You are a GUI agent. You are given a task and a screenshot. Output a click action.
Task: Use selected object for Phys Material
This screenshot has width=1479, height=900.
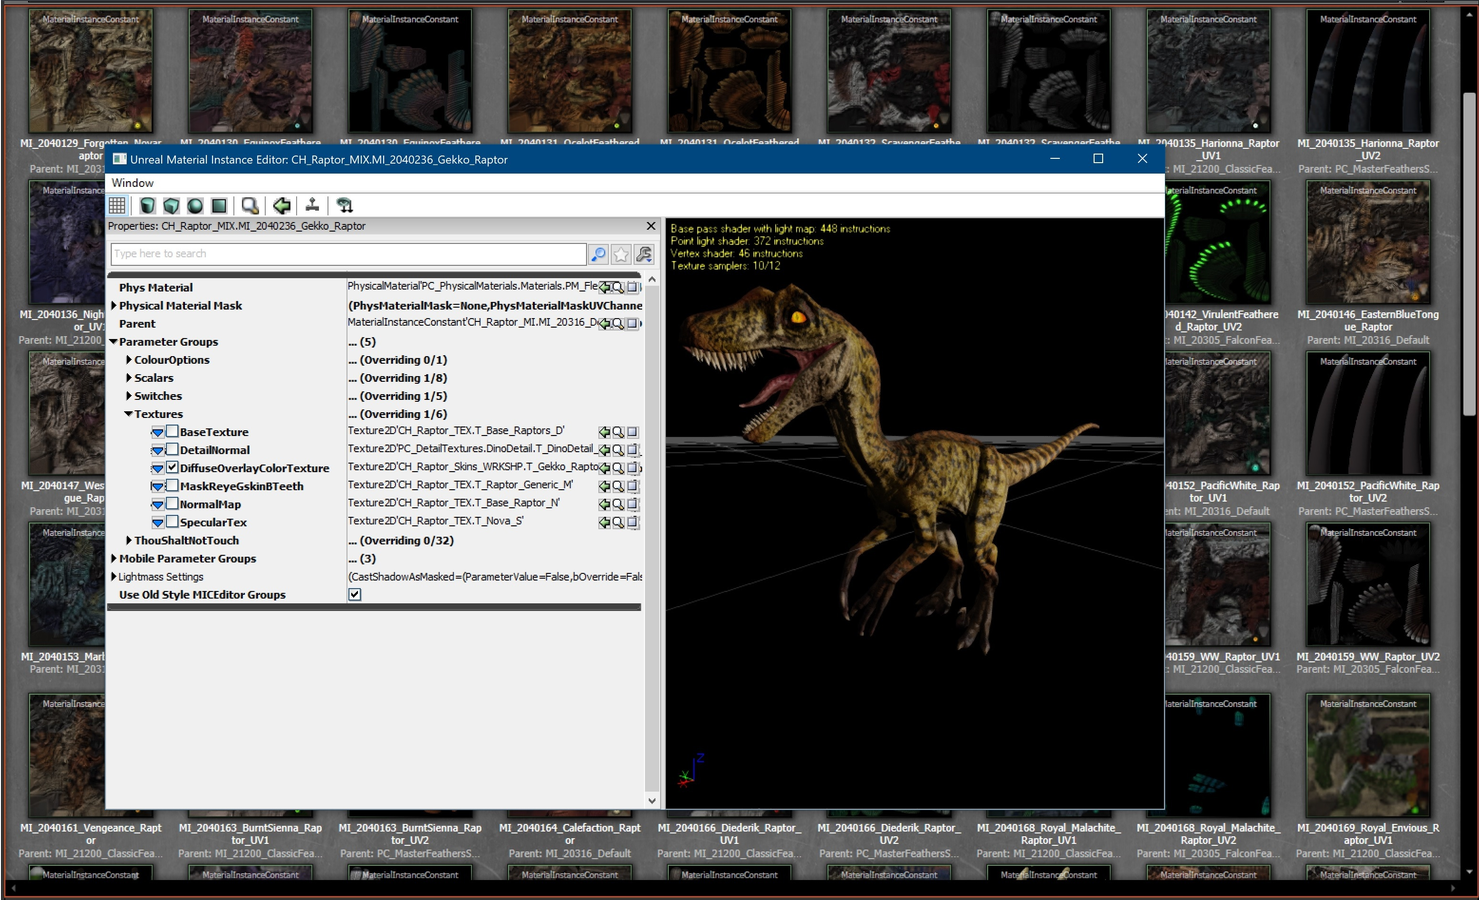[604, 288]
